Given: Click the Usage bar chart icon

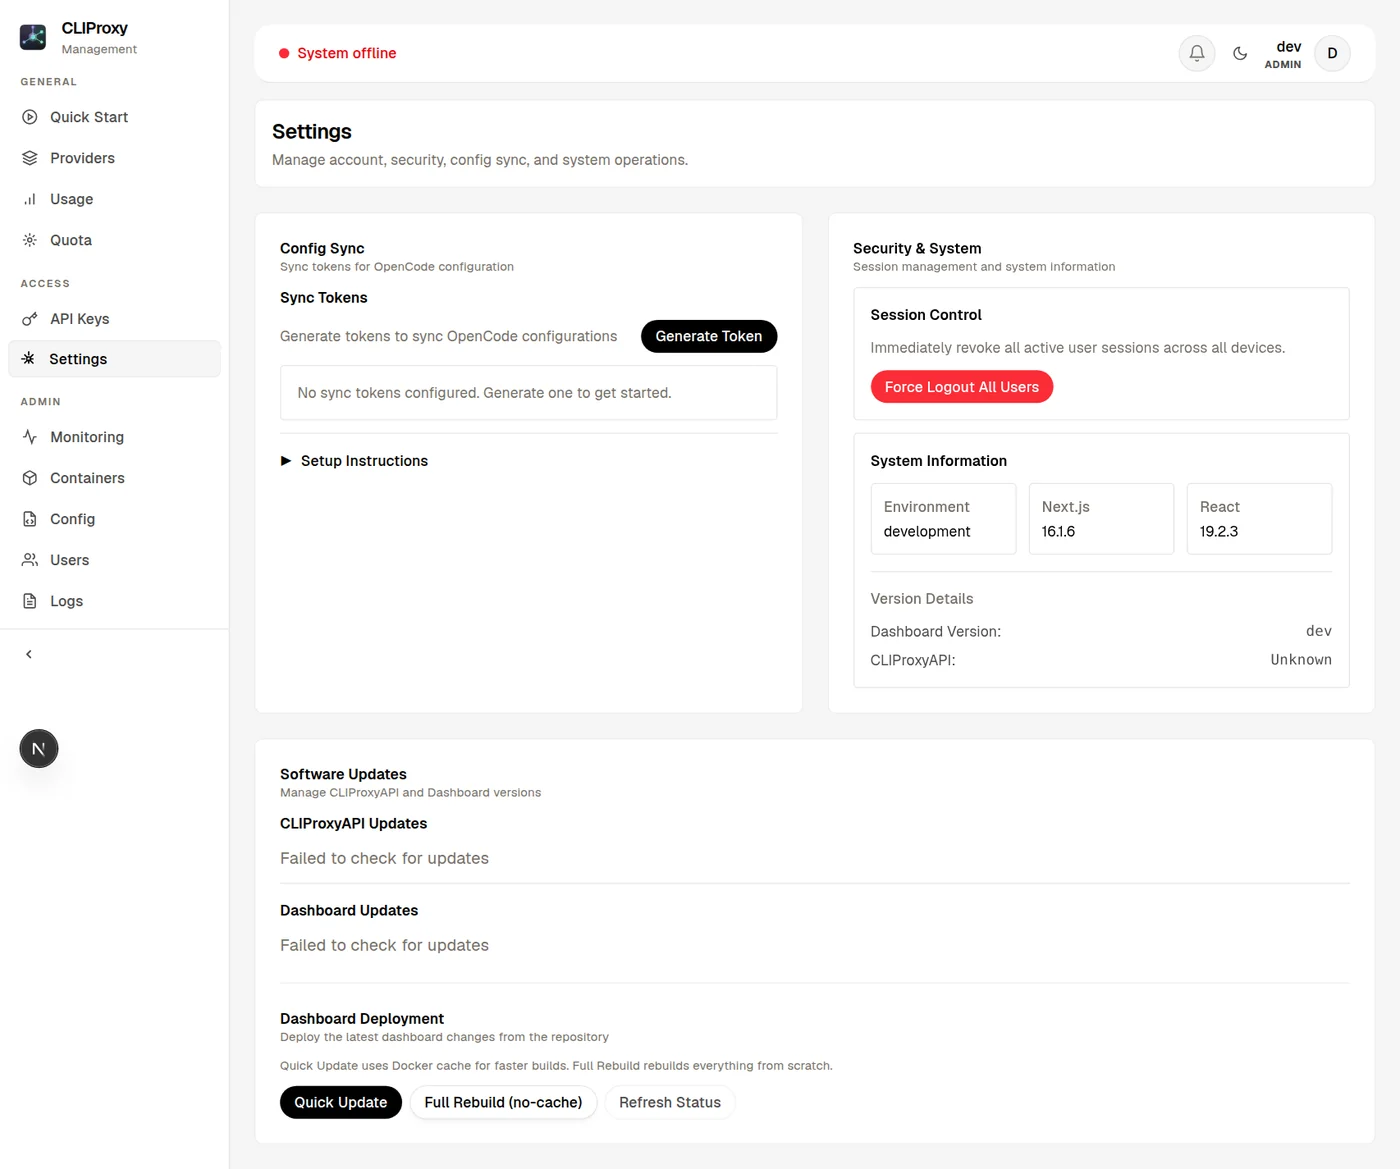Looking at the screenshot, I should click(x=30, y=199).
